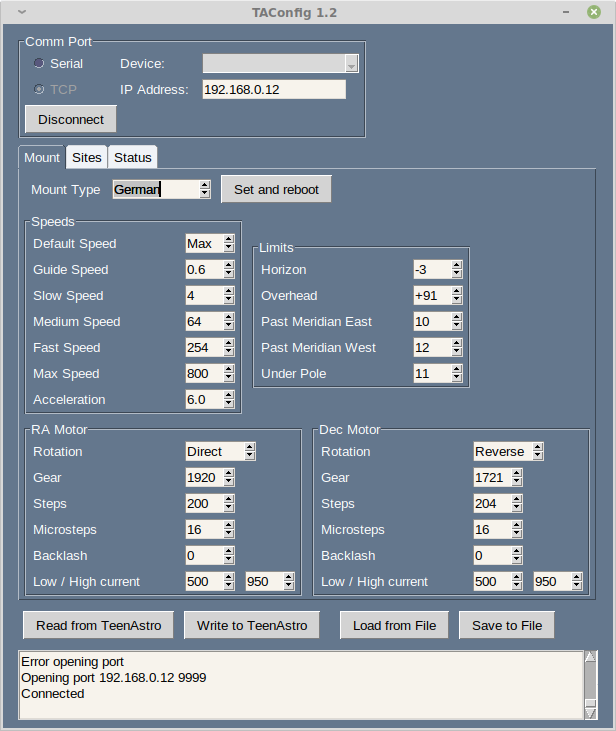Close the TAConfig window
Screen dimensions: 616x731
click(594, 12)
